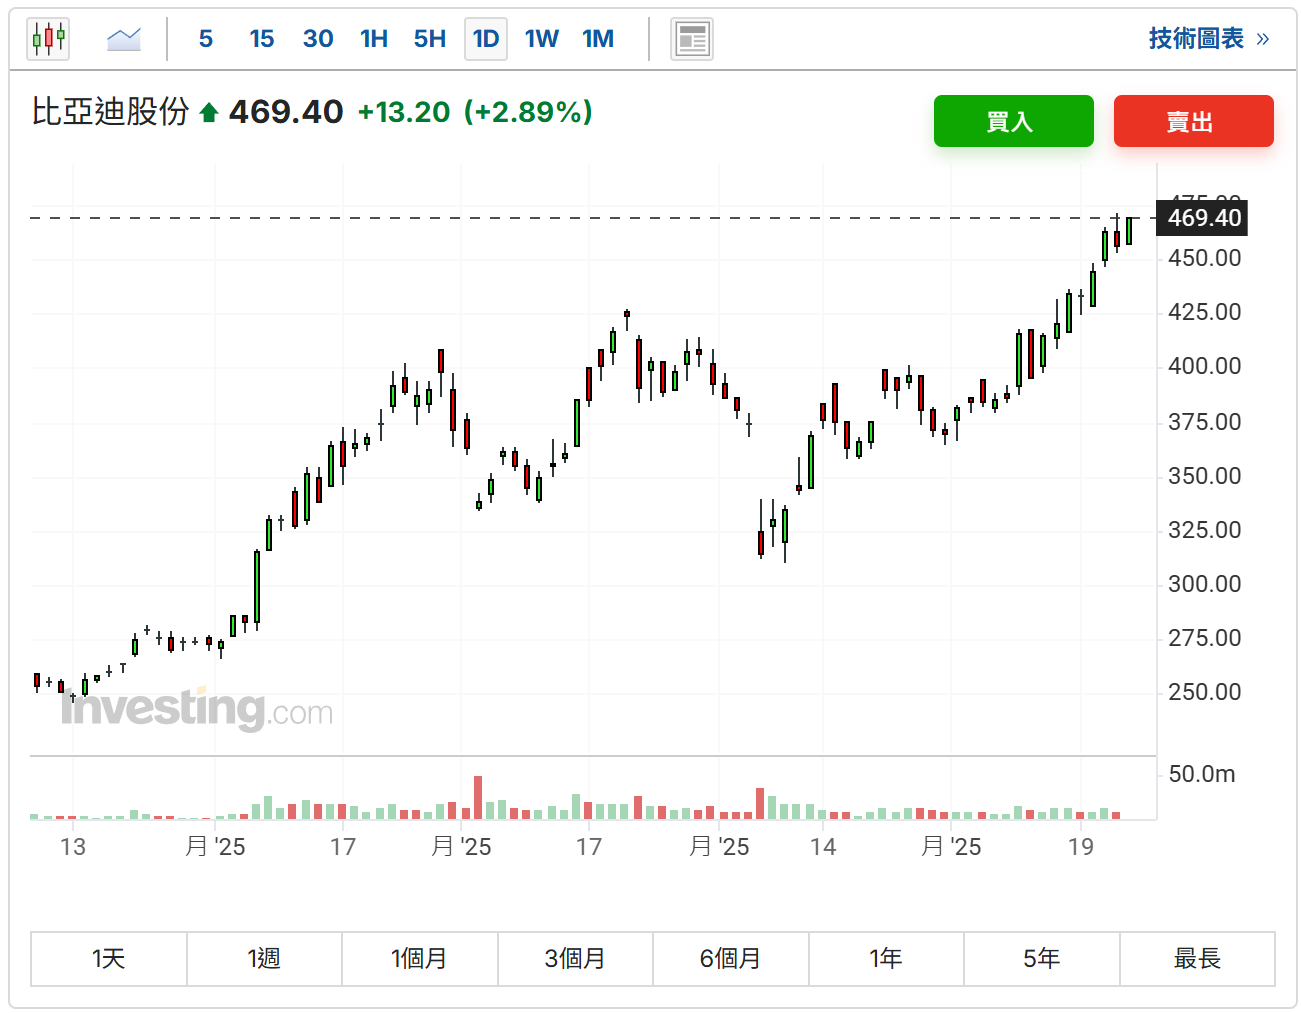Image resolution: width=1301 pixels, height=1013 pixels.
Task: Toggle the news panel icon
Action: click(x=692, y=39)
